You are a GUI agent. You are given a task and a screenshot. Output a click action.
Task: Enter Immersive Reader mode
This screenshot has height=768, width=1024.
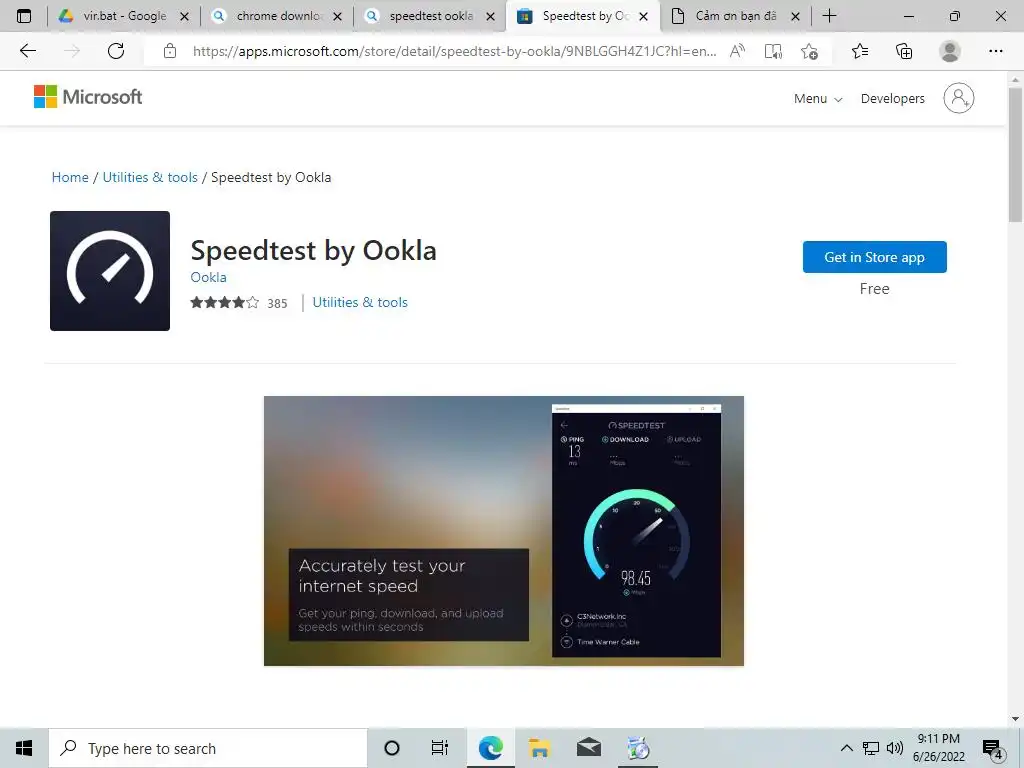click(773, 51)
